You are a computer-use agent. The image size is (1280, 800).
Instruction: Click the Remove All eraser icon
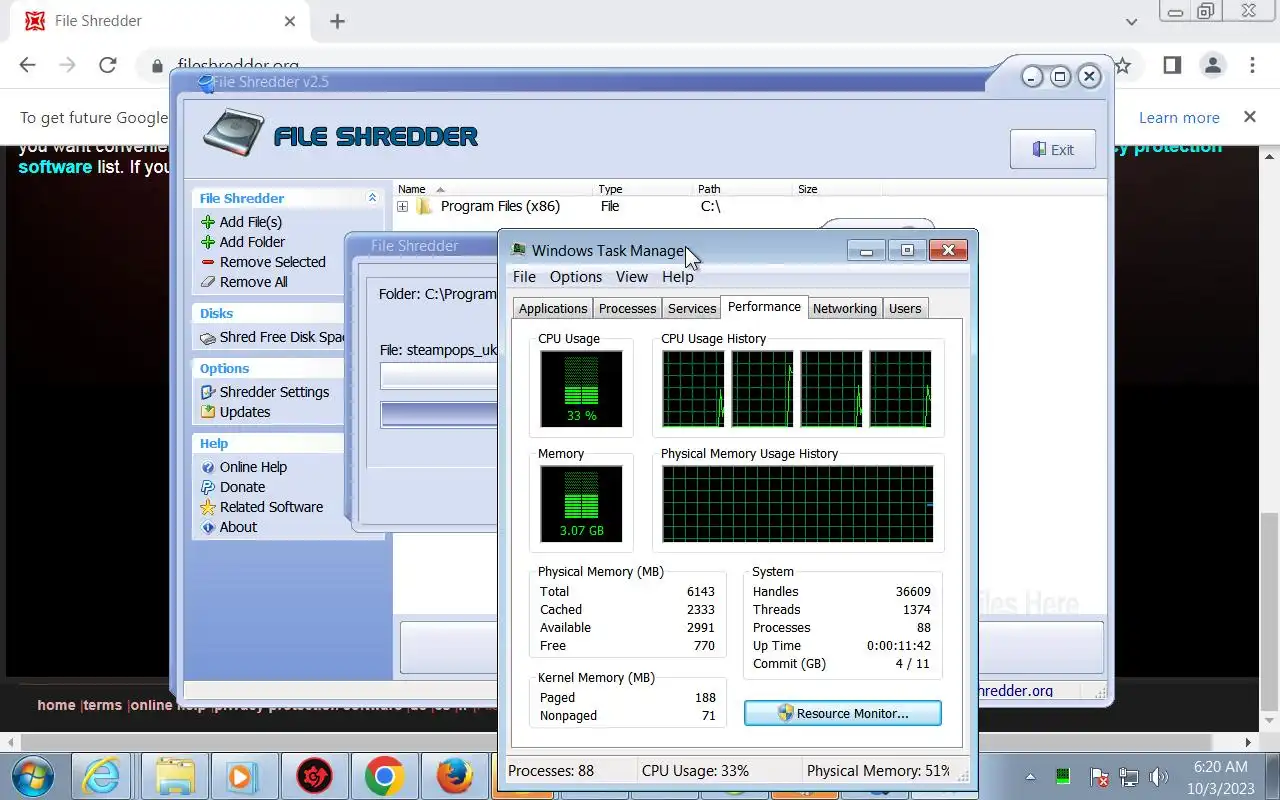point(208,282)
